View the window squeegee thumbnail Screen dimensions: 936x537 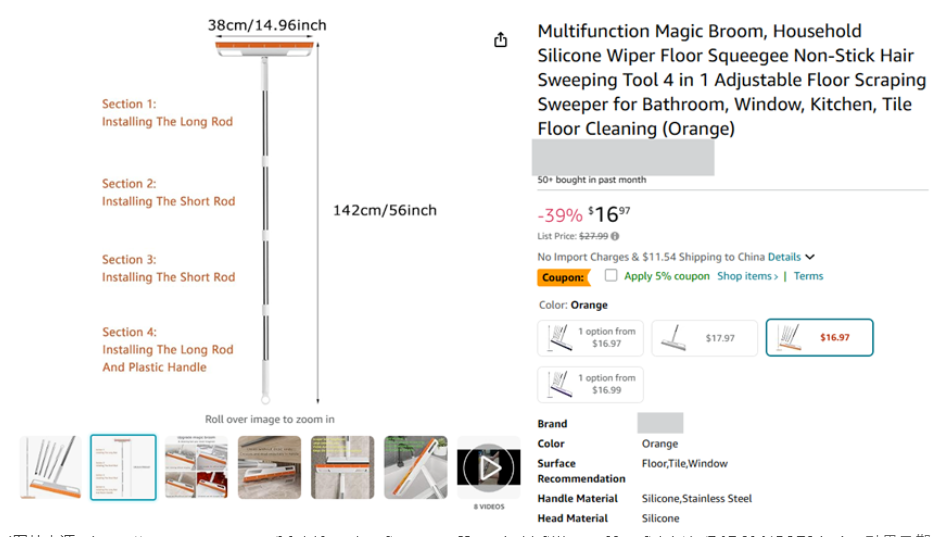click(415, 467)
